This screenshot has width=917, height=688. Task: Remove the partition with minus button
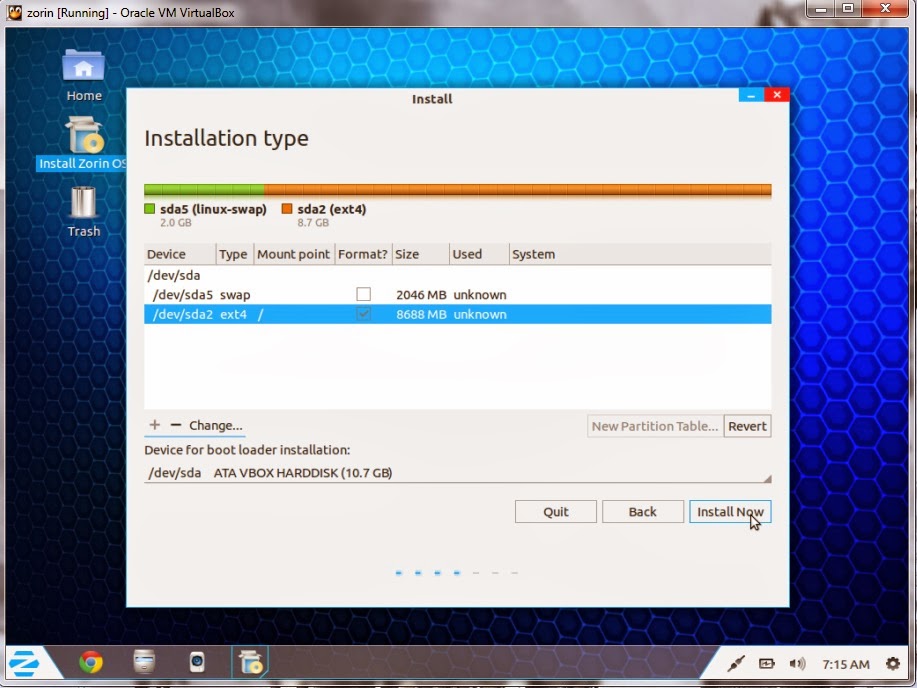tap(175, 425)
